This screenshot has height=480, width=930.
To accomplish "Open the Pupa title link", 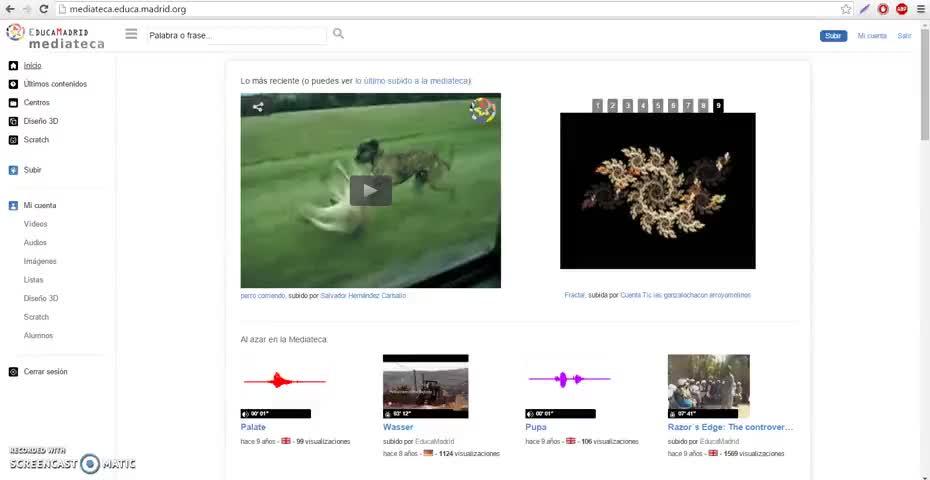I will point(536,427).
